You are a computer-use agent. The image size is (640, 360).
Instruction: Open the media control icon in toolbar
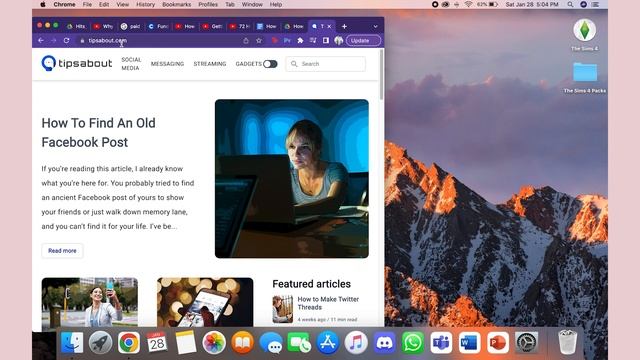pos(313,40)
